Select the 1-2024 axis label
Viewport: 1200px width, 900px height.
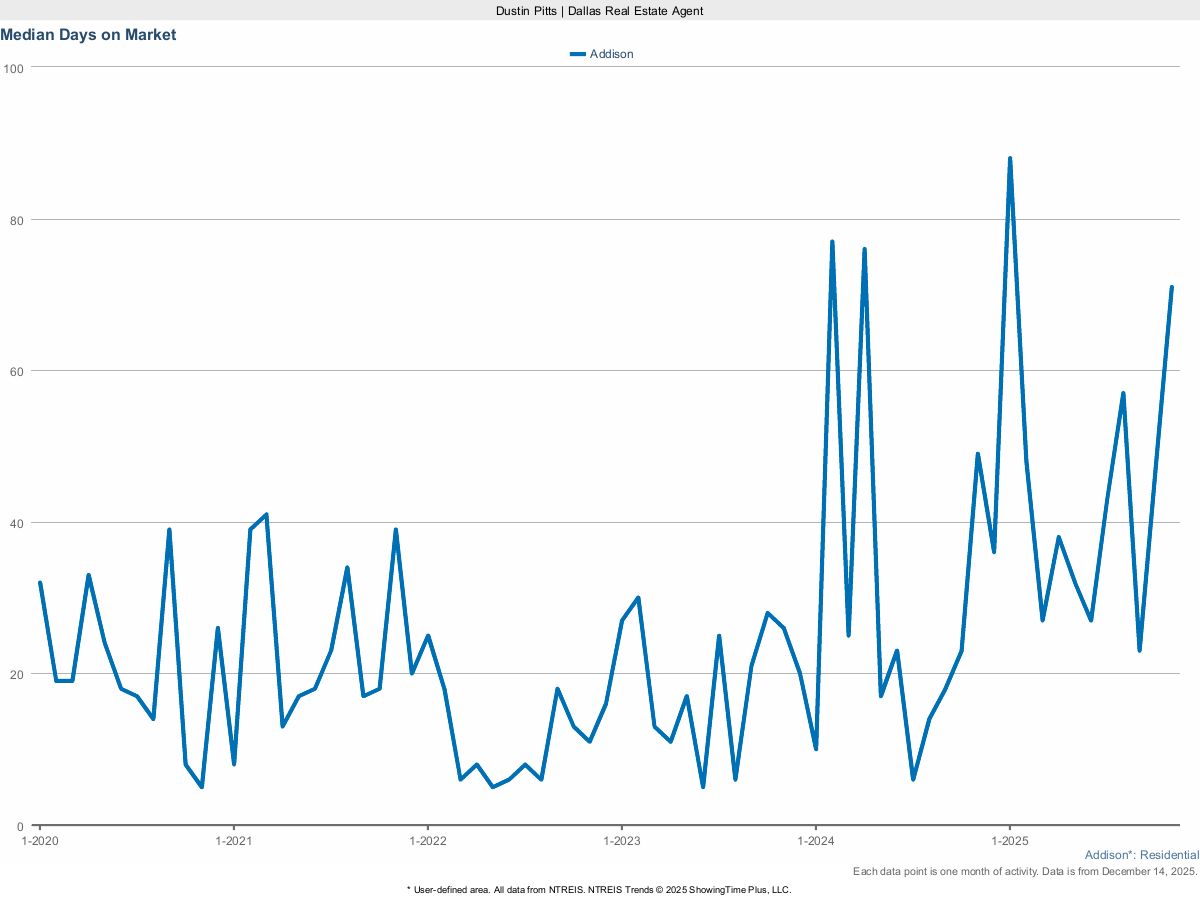[818, 841]
